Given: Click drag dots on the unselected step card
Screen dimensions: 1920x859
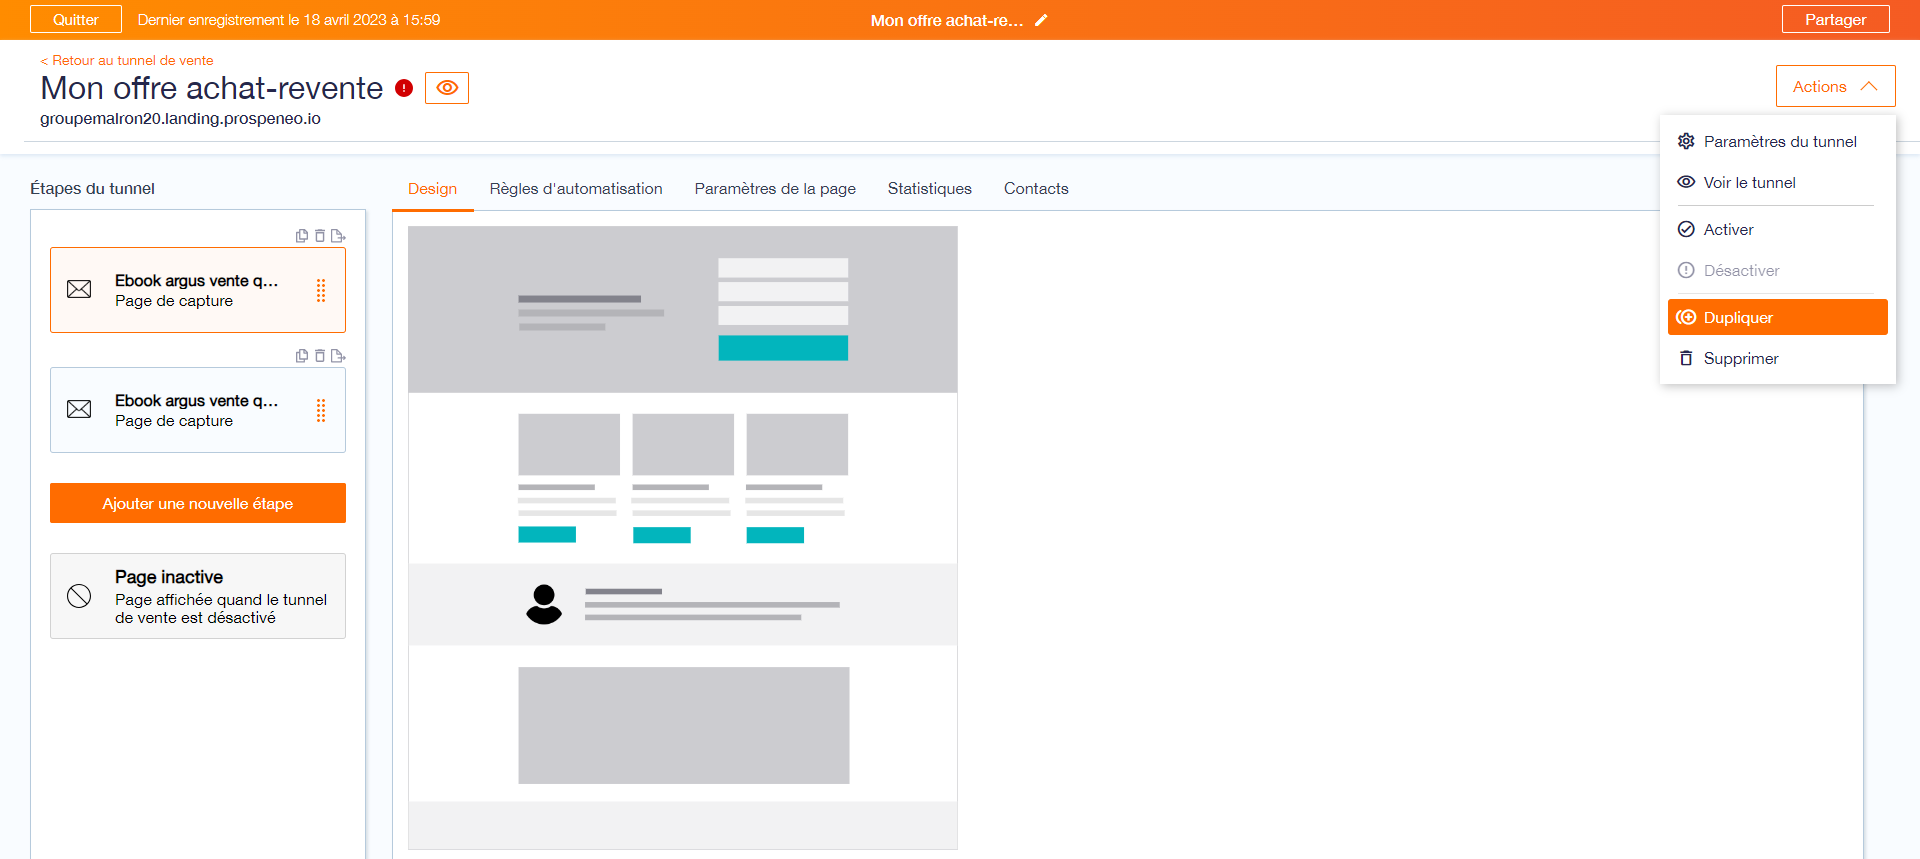Looking at the screenshot, I should pyautogui.click(x=321, y=410).
